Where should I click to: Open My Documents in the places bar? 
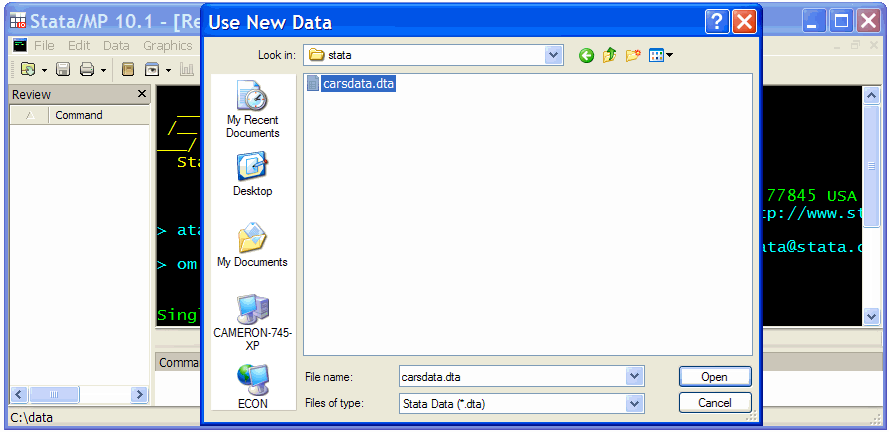tap(253, 245)
